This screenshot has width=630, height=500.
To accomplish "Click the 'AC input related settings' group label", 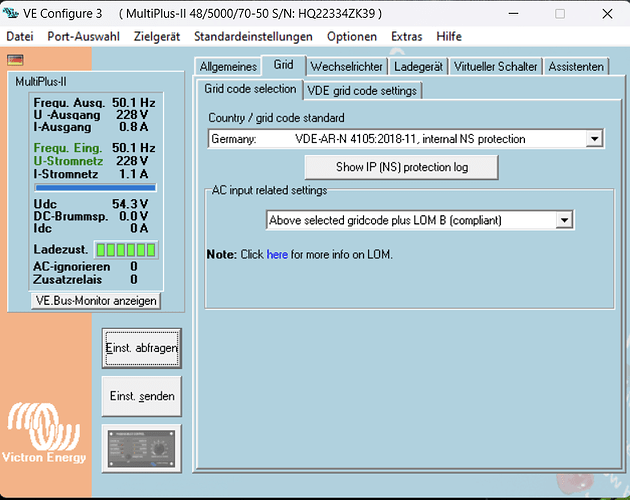I will coord(269,190).
